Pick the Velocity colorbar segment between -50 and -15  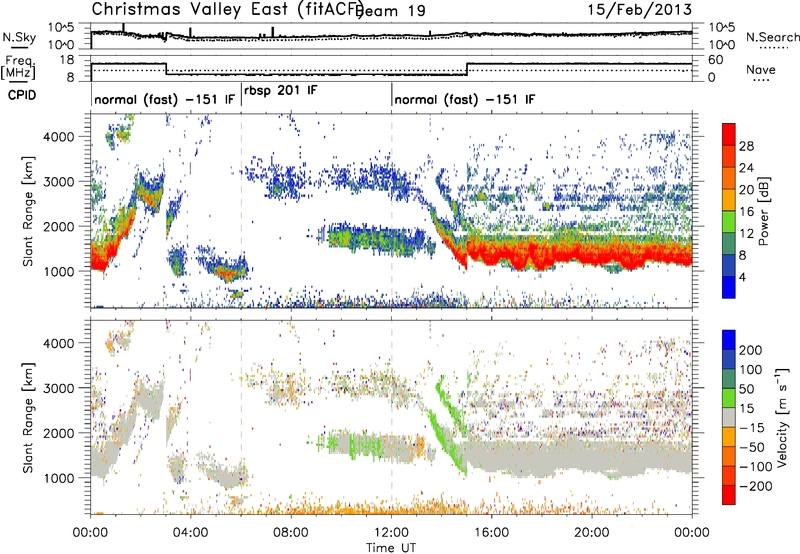click(x=729, y=437)
